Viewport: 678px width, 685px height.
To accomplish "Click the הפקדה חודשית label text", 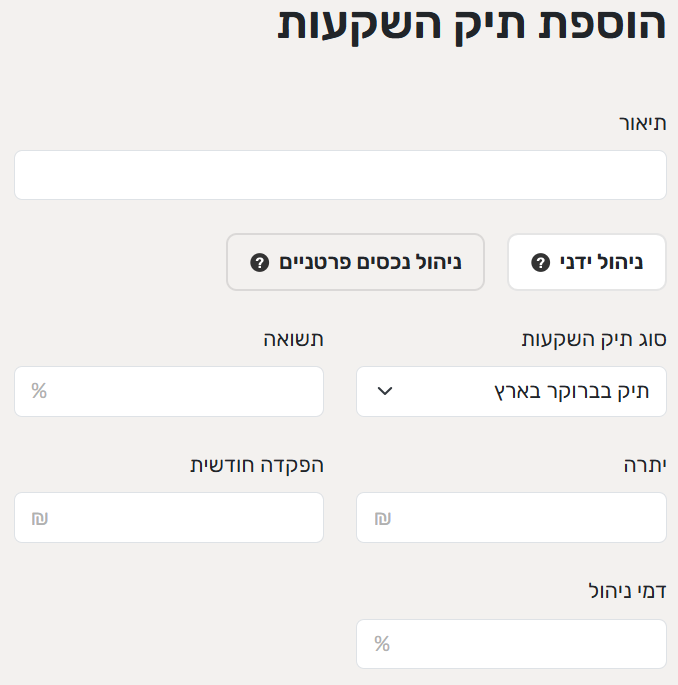I will pos(257,465).
